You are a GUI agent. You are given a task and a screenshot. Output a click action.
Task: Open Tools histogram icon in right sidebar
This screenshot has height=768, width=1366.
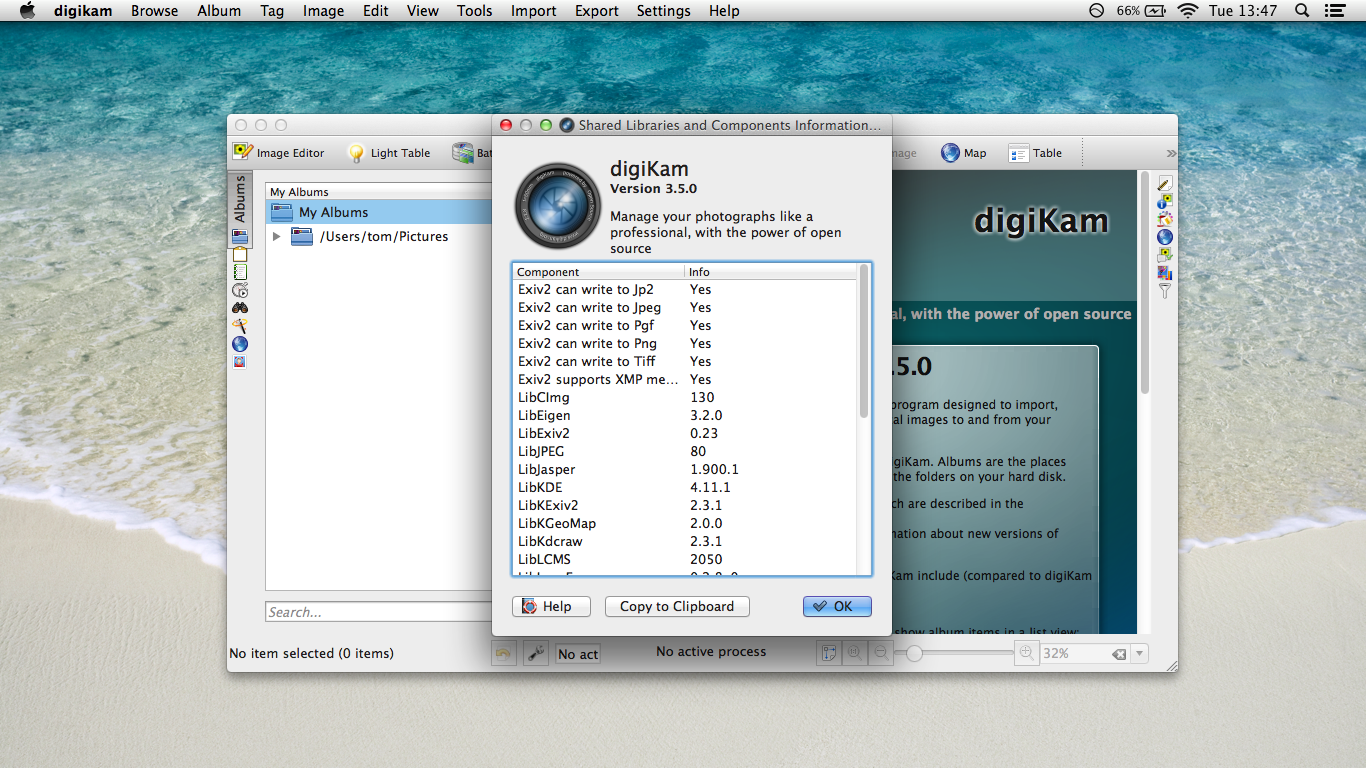tap(1165, 273)
